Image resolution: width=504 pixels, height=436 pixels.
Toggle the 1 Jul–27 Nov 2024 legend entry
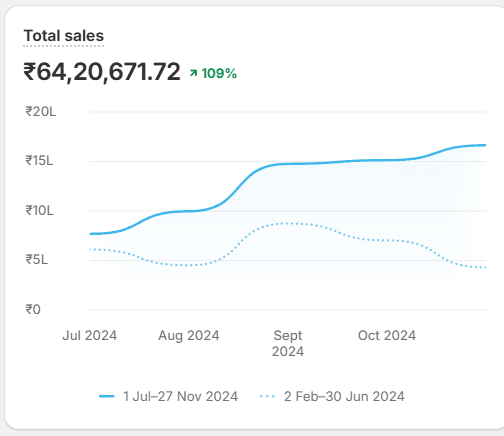pos(168,396)
